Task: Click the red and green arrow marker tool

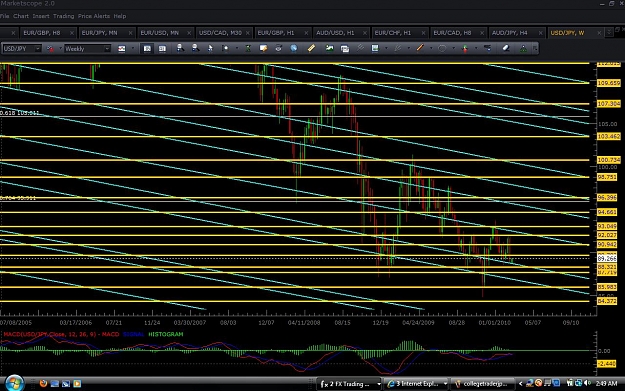Action: tap(465, 48)
